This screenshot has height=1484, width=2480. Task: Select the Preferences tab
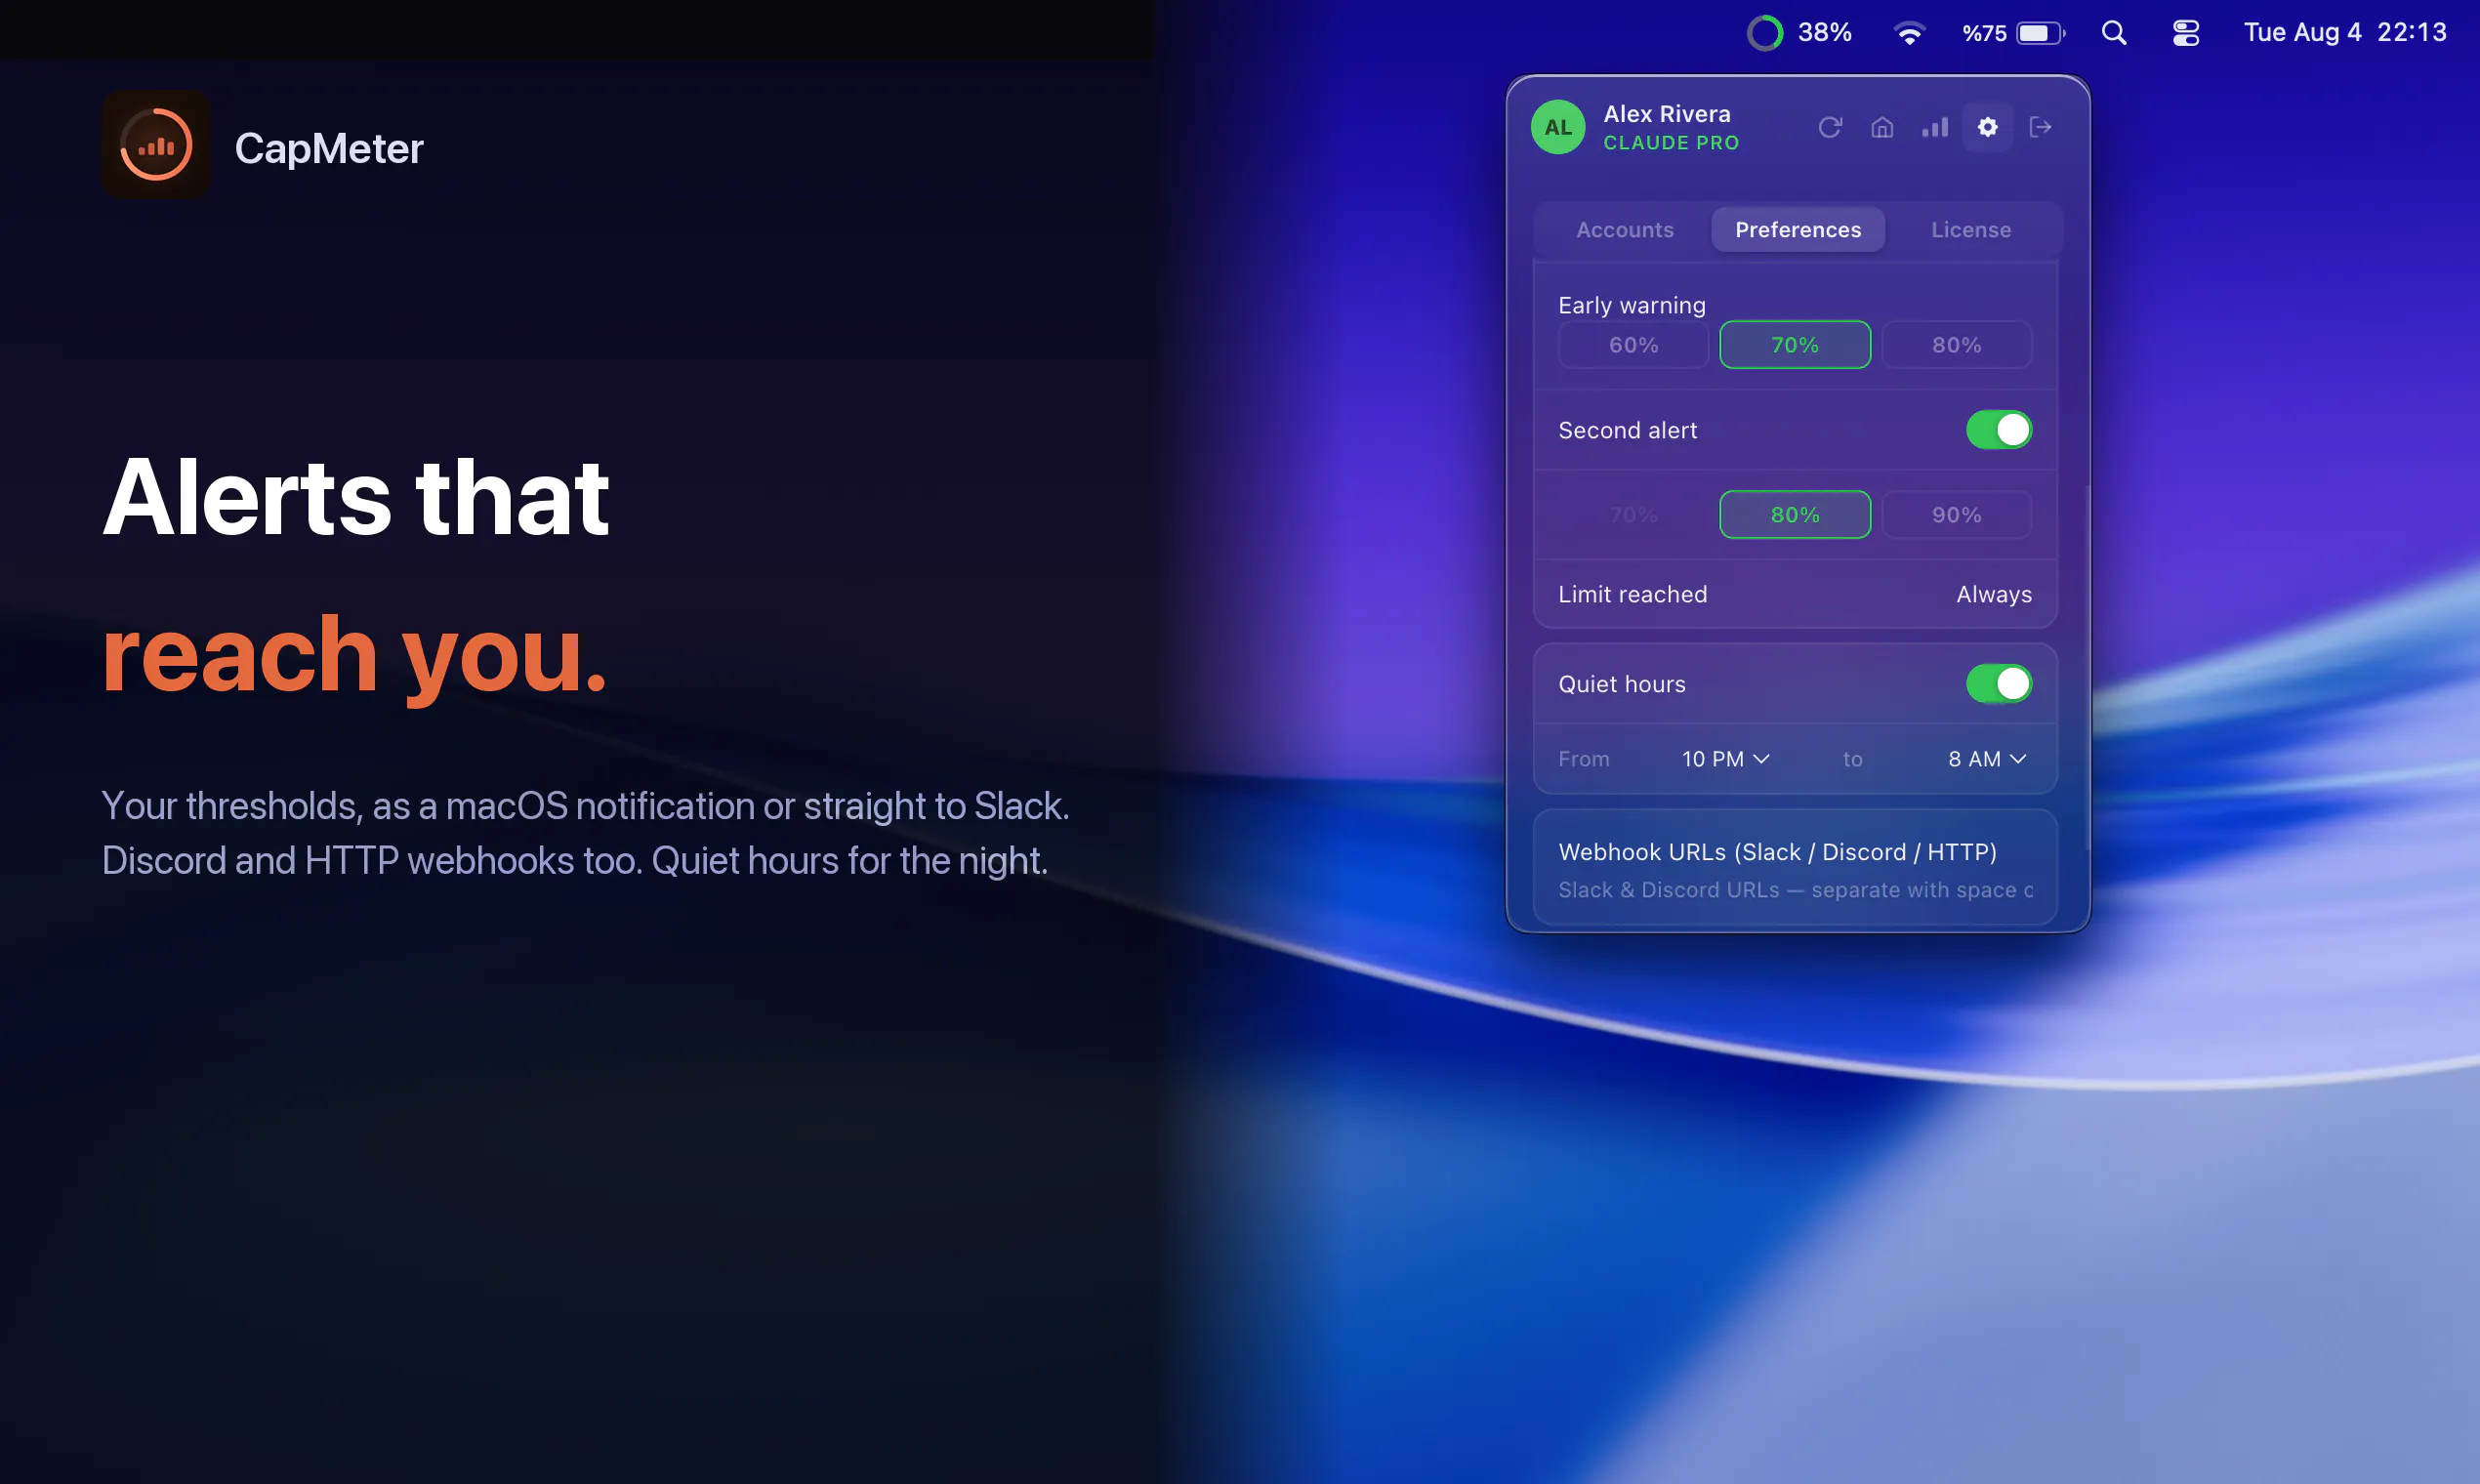[x=1798, y=230]
